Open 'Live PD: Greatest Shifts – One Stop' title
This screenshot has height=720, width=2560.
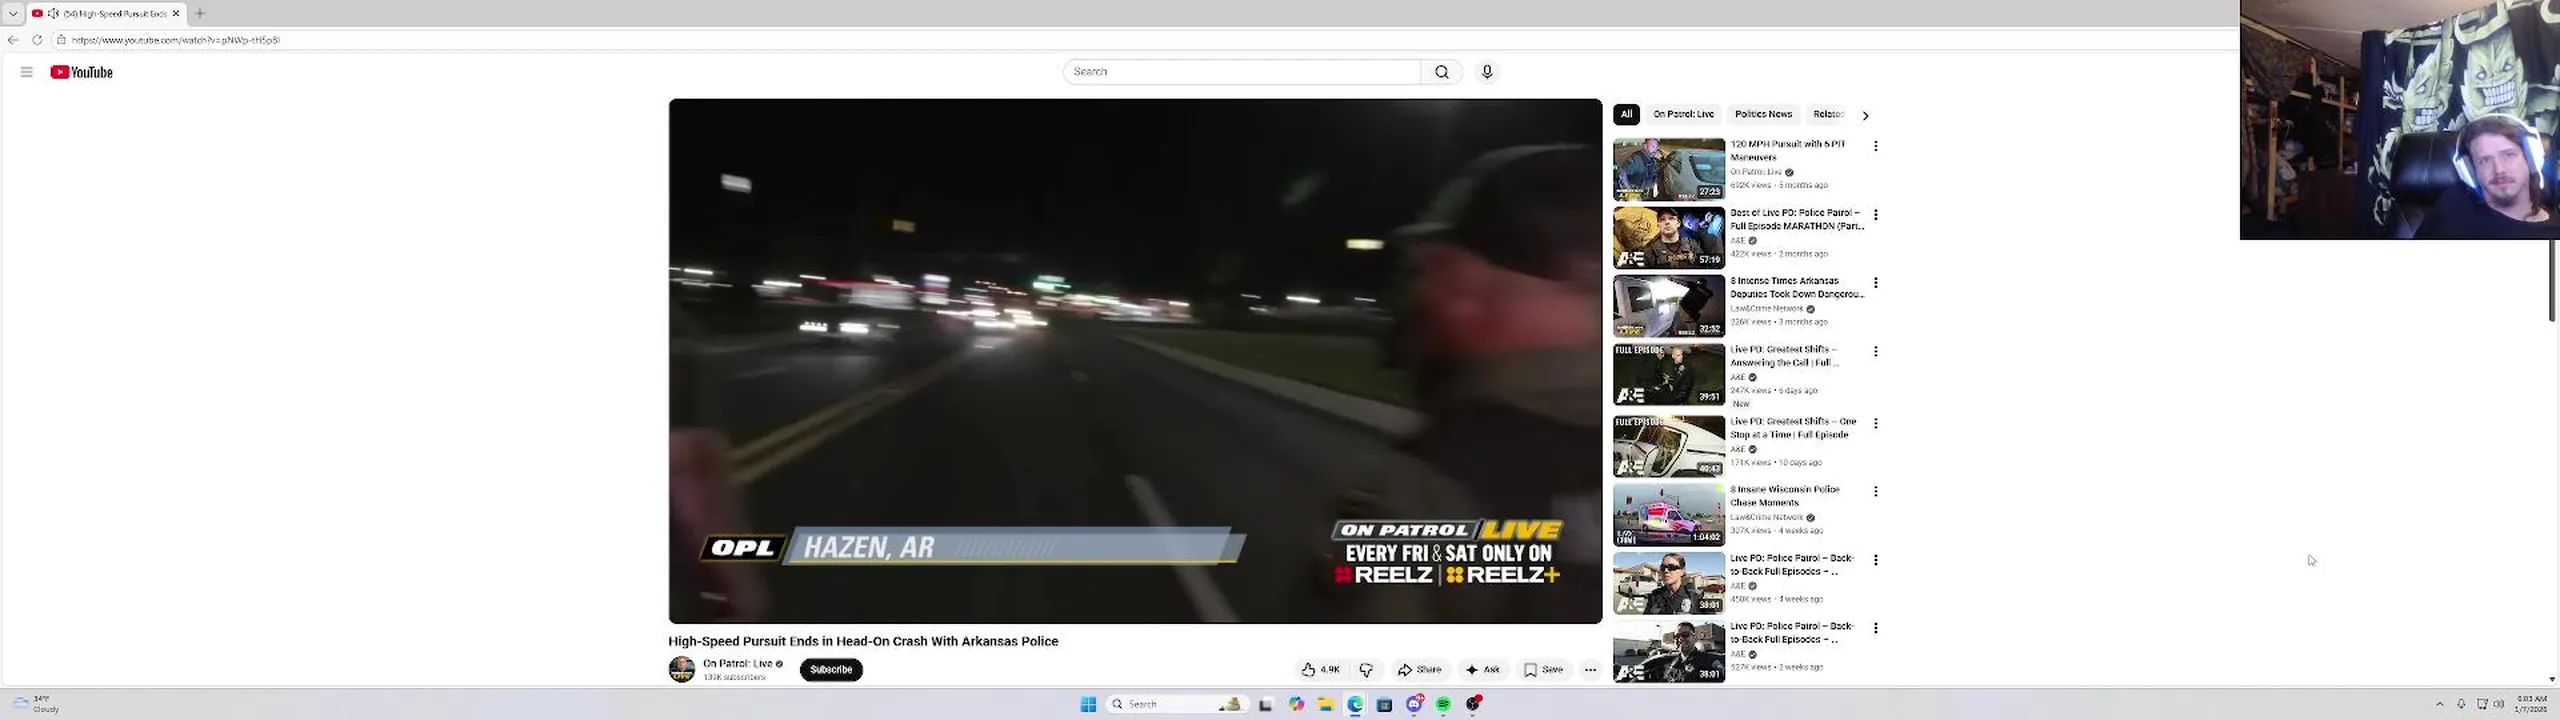pos(1793,428)
